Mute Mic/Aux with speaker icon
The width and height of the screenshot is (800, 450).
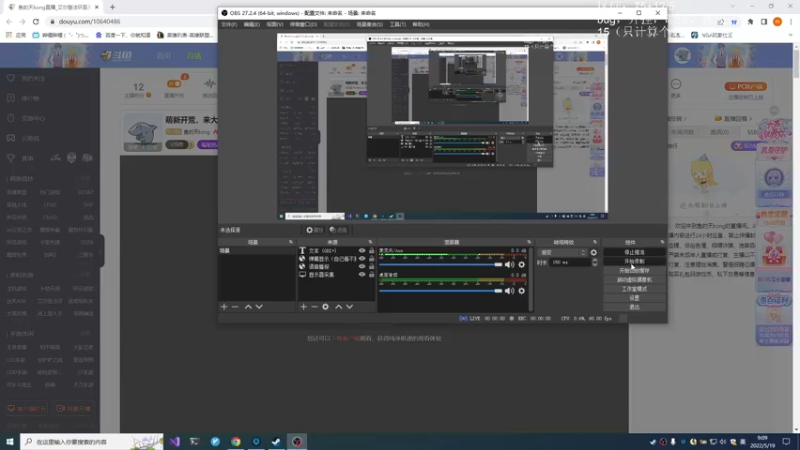(509, 264)
